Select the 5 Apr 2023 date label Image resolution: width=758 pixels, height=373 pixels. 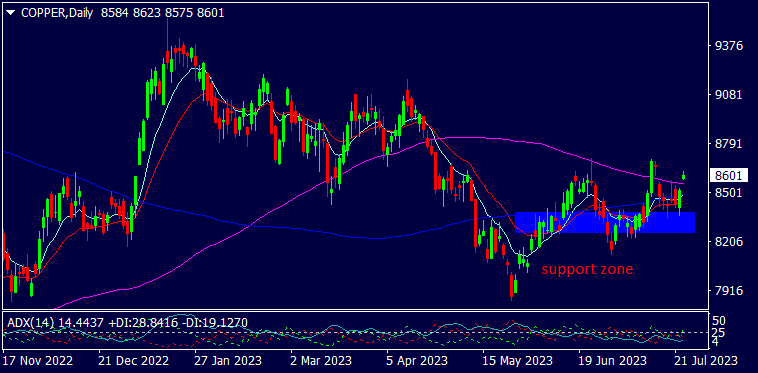(x=418, y=360)
